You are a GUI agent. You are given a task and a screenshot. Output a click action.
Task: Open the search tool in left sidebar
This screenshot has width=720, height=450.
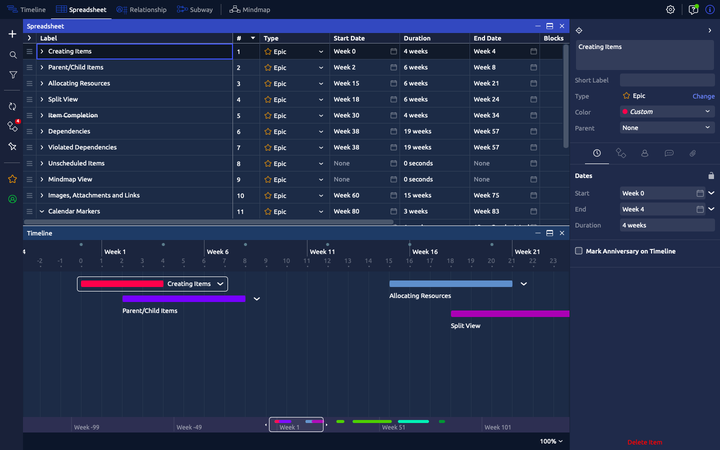(12, 55)
